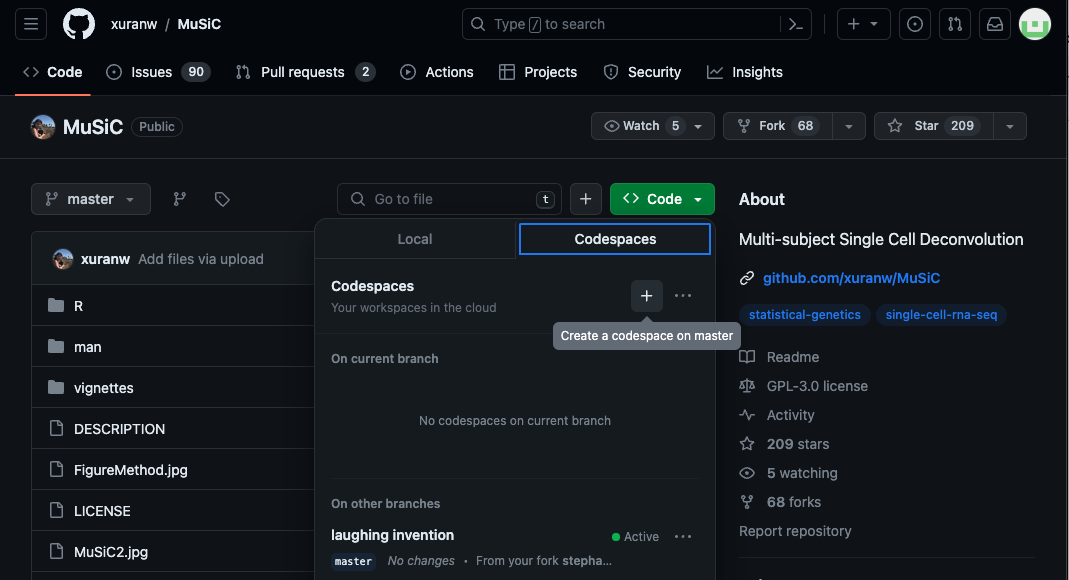The height and width of the screenshot is (580, 1069).
Task: Open the master branch selector dropdown
Action: point(91,199)
